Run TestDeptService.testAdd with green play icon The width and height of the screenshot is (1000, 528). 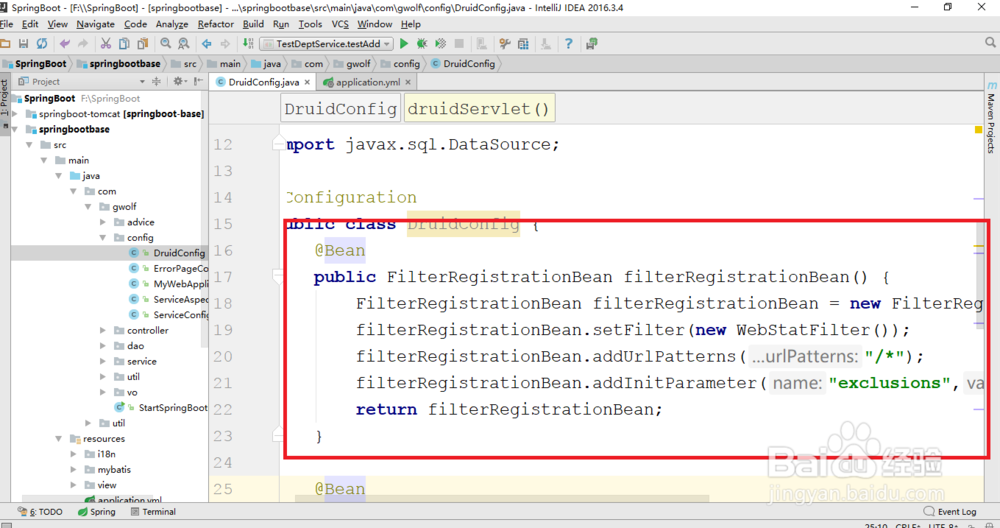click(x=404, y=43)
